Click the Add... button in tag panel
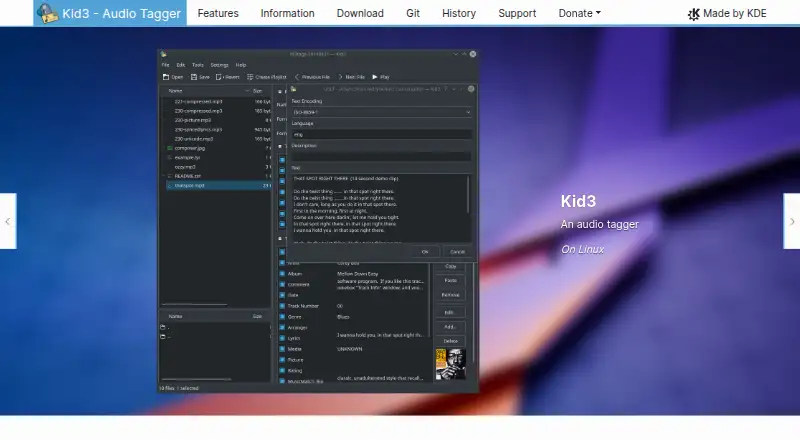800x440 pixels. pos(451,327)
